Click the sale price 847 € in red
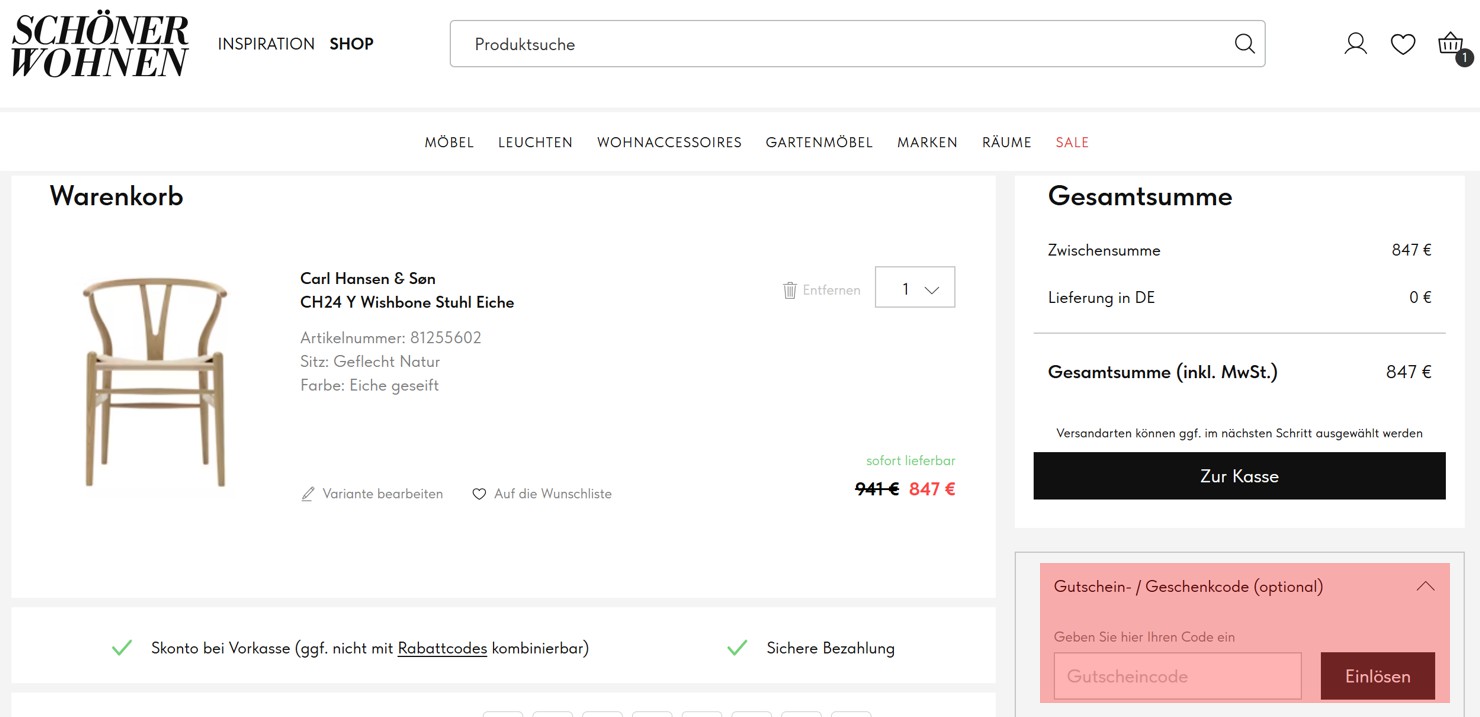Screen dimensions: 1480x717 click(932, 489)
